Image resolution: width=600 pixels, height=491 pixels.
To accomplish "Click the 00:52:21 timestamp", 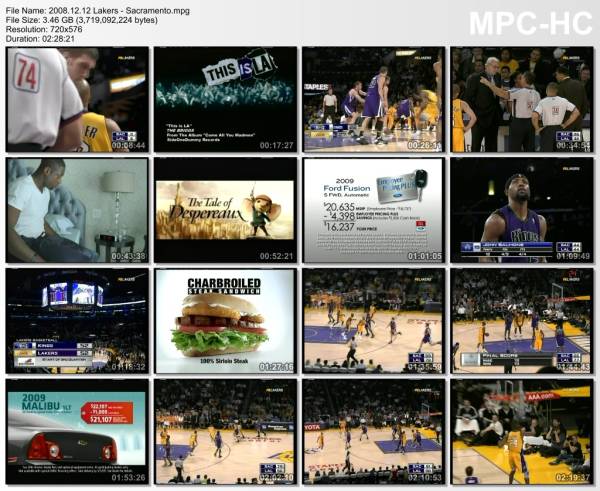I will pos(276,256).
